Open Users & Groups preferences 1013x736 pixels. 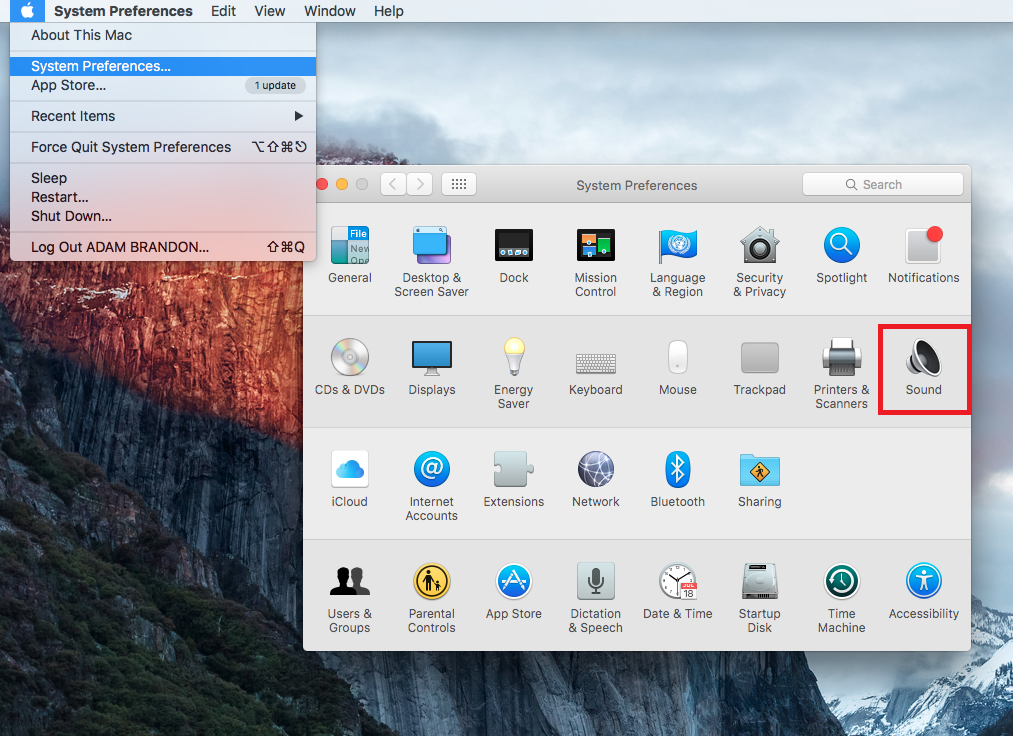[x=350, y=598]
